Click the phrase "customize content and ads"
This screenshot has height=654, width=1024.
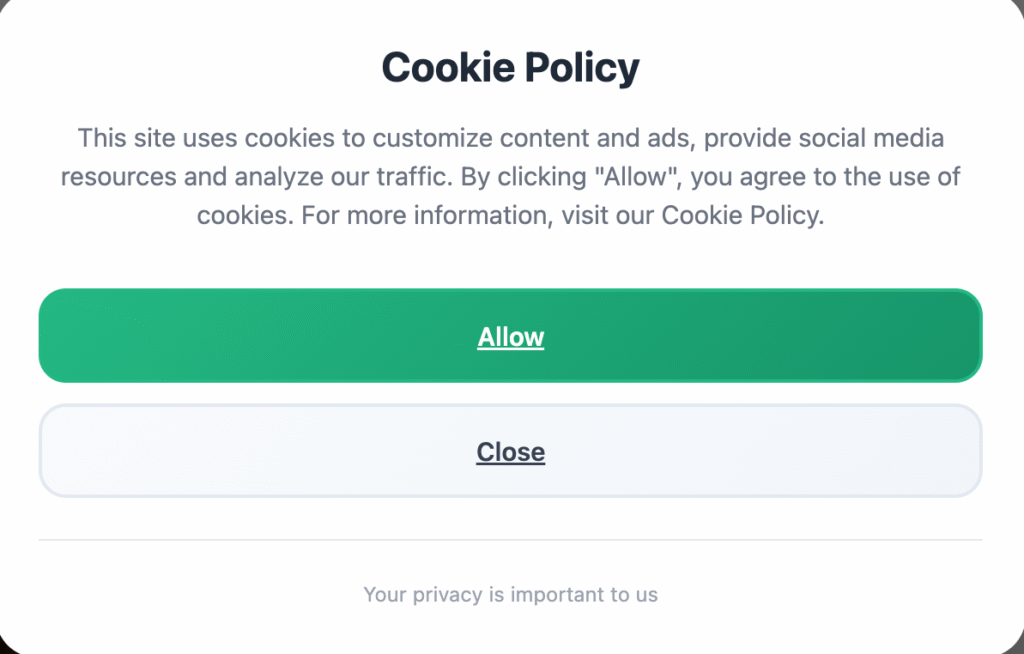(x=459, y=138)
